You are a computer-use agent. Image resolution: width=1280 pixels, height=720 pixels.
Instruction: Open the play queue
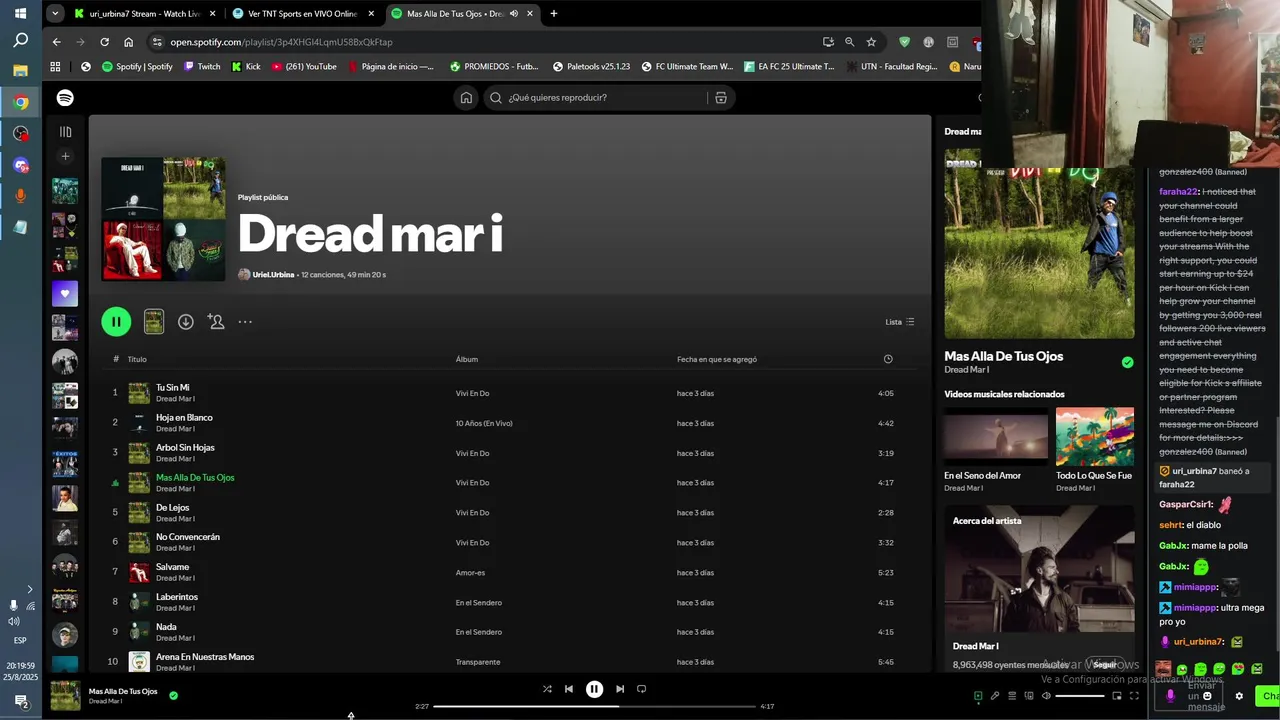[x=1012, y=696]
